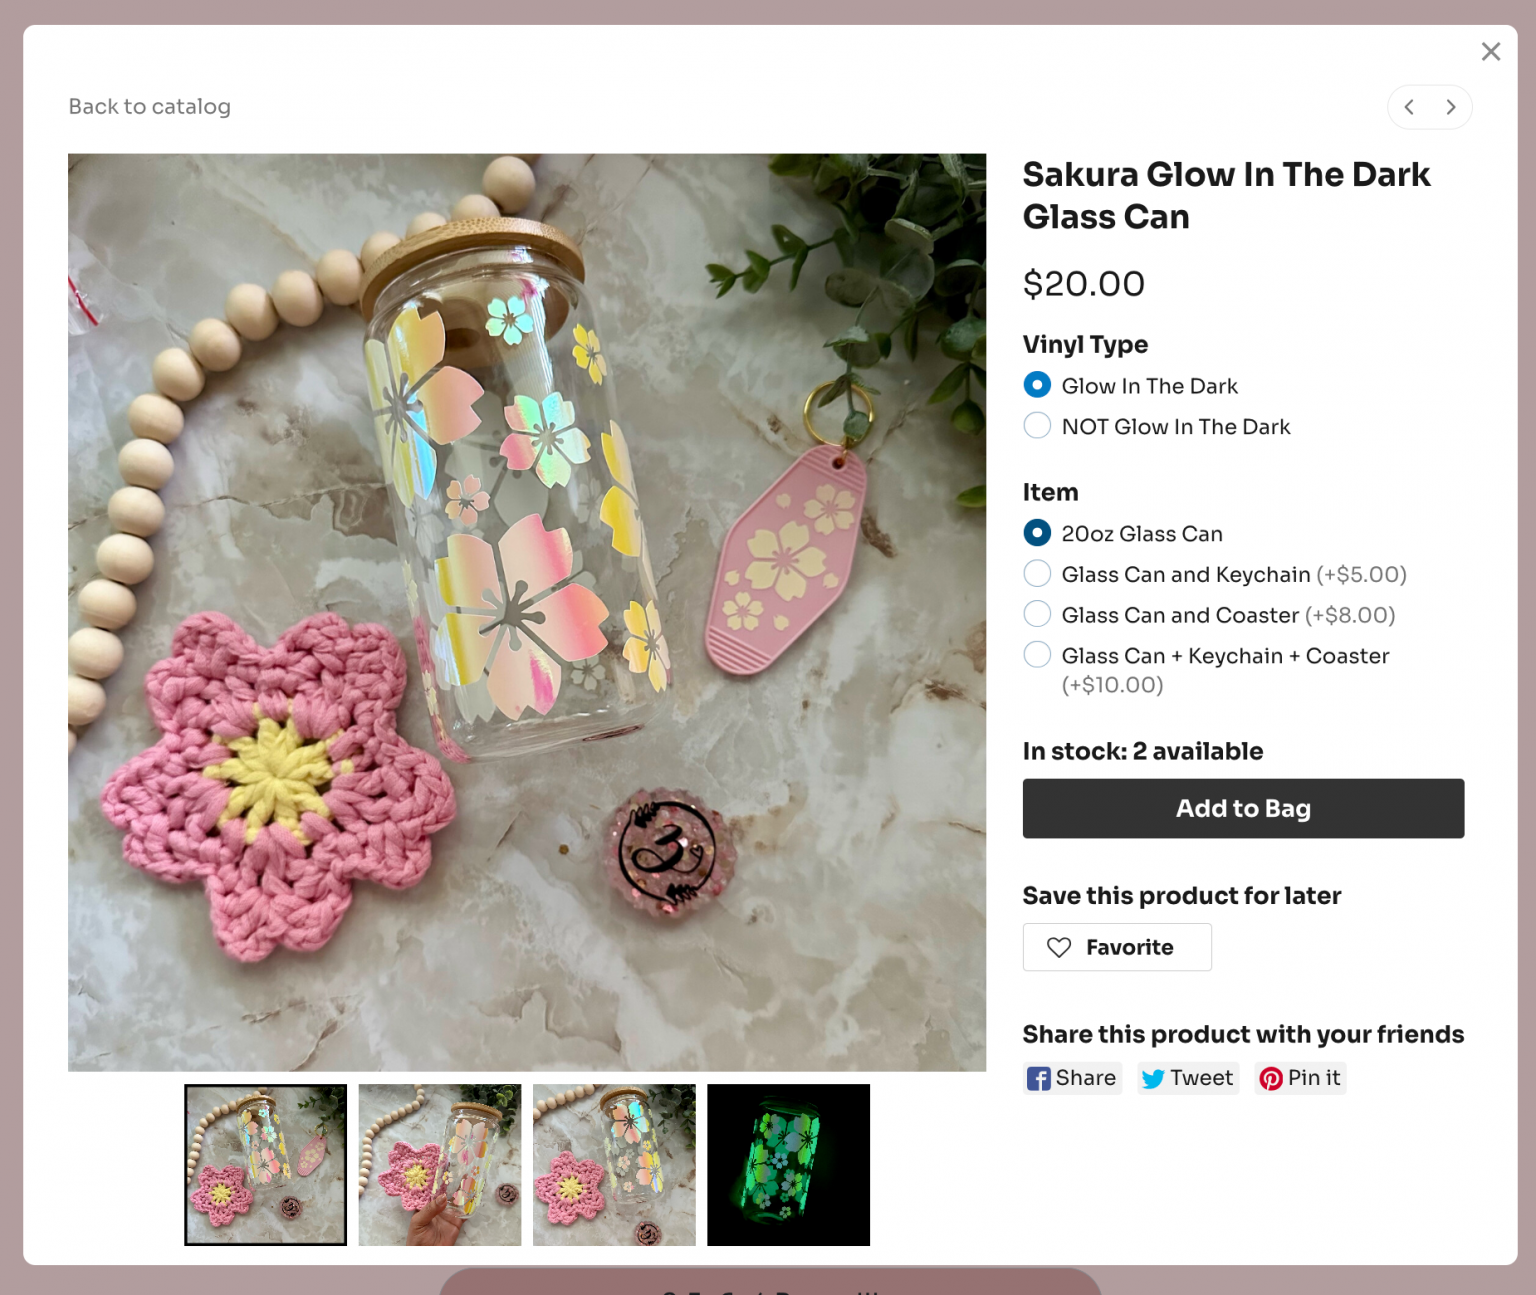Share the product on Facebook

[1071, 1078]
